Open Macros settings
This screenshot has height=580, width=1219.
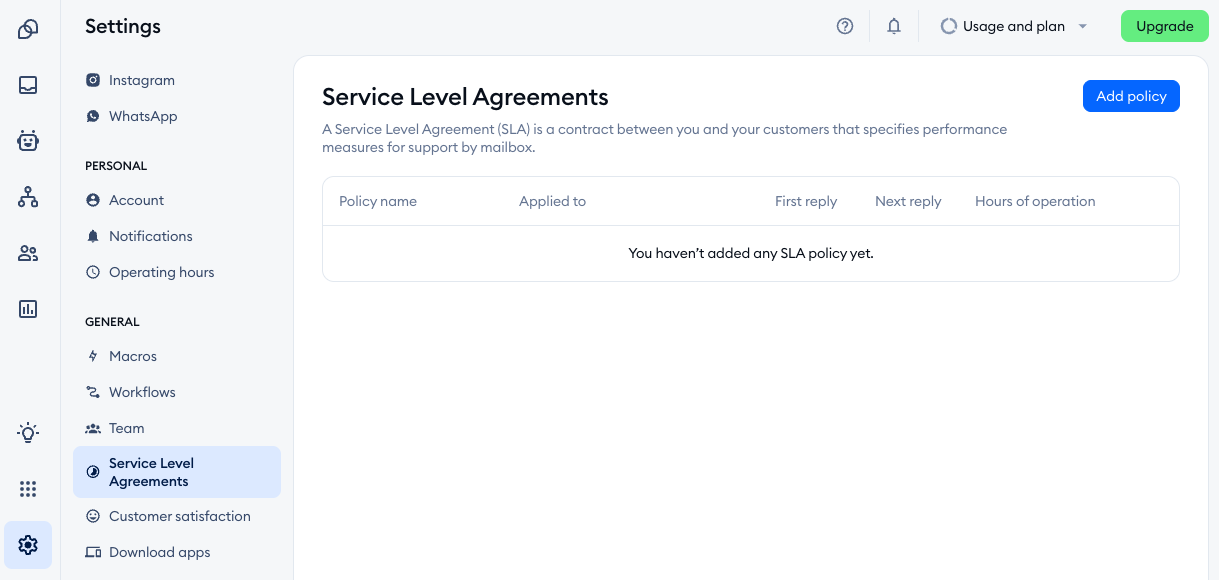(132, 356)
